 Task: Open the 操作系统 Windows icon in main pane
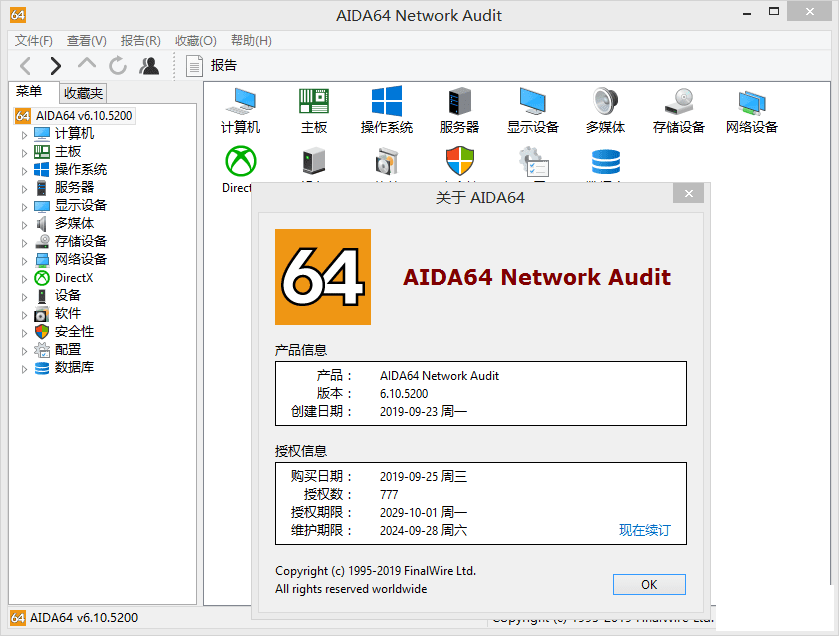coord(387,111)
